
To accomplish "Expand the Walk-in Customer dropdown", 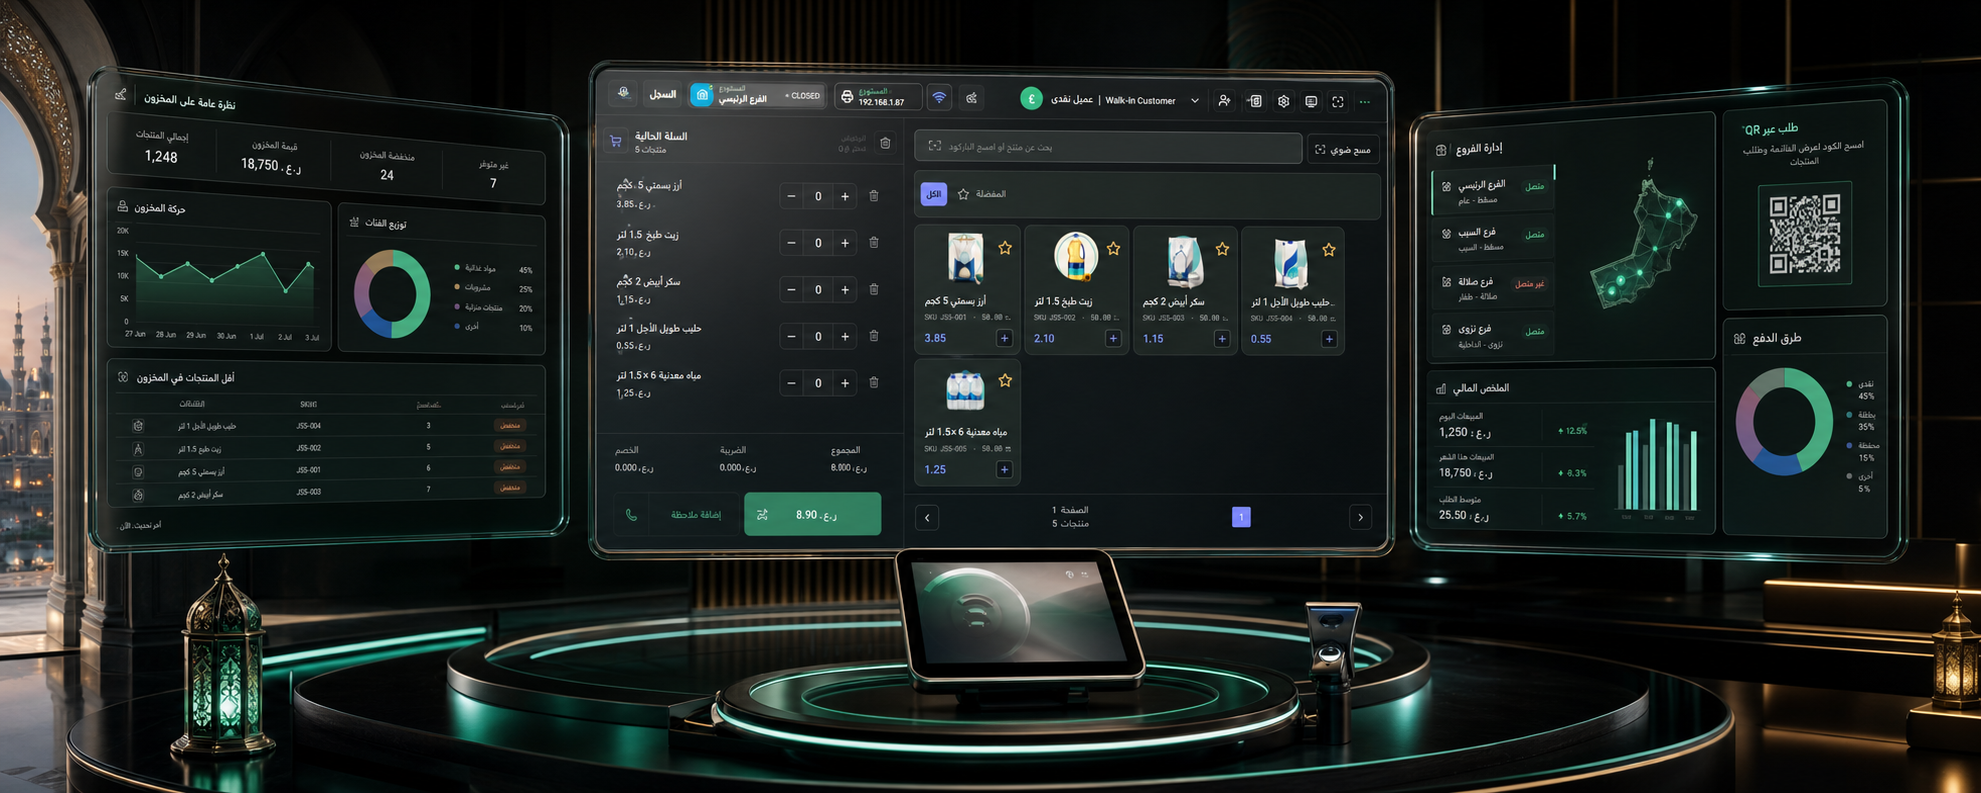I will [1194, 101].
